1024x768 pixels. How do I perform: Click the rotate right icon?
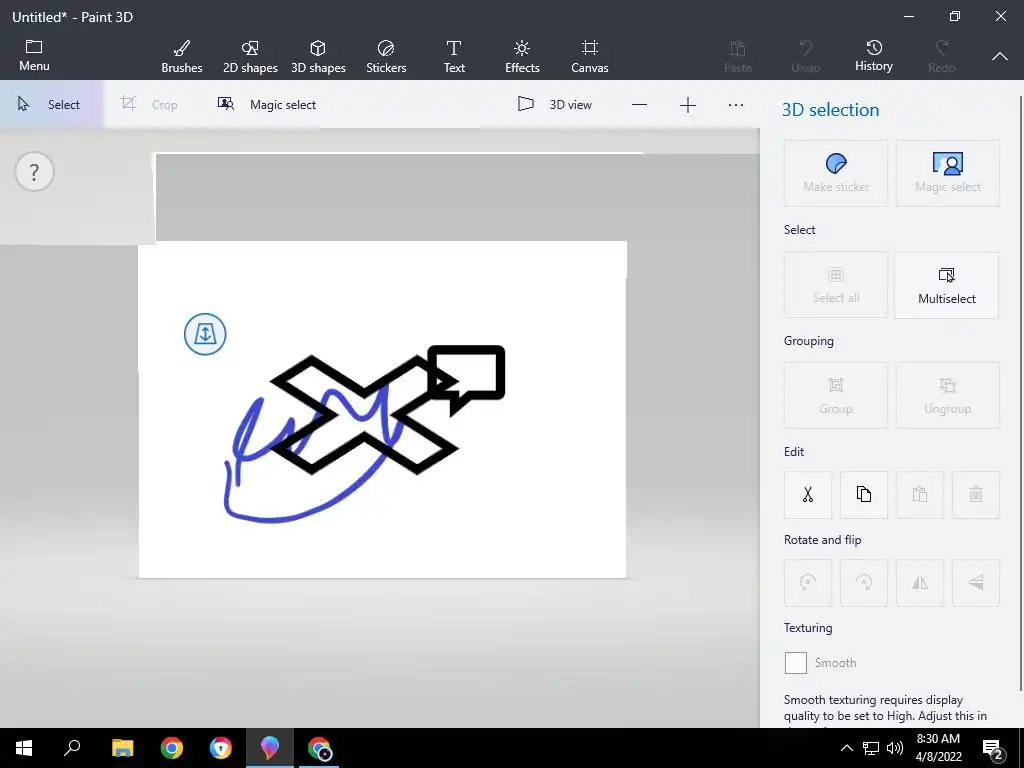pyautogui.click(x=864, y=583)
